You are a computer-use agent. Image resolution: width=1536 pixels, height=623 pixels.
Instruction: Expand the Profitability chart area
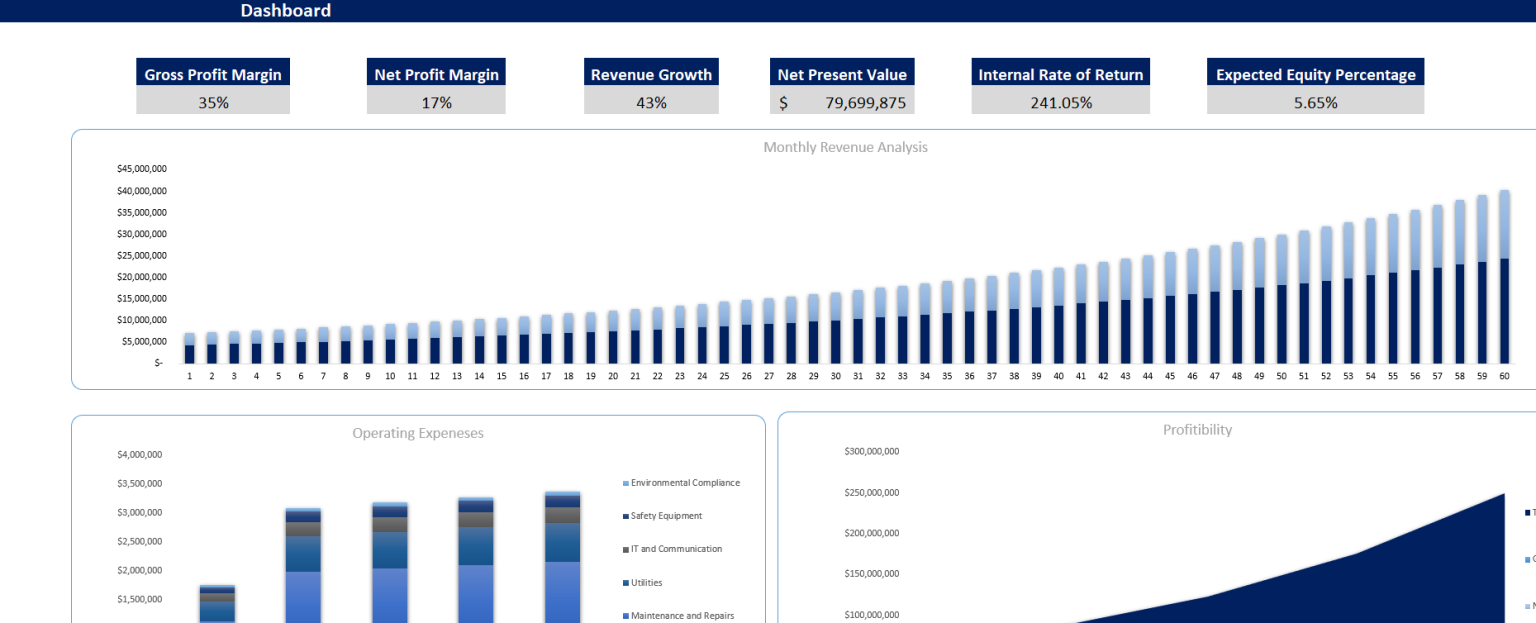[x=1150, y=520]
